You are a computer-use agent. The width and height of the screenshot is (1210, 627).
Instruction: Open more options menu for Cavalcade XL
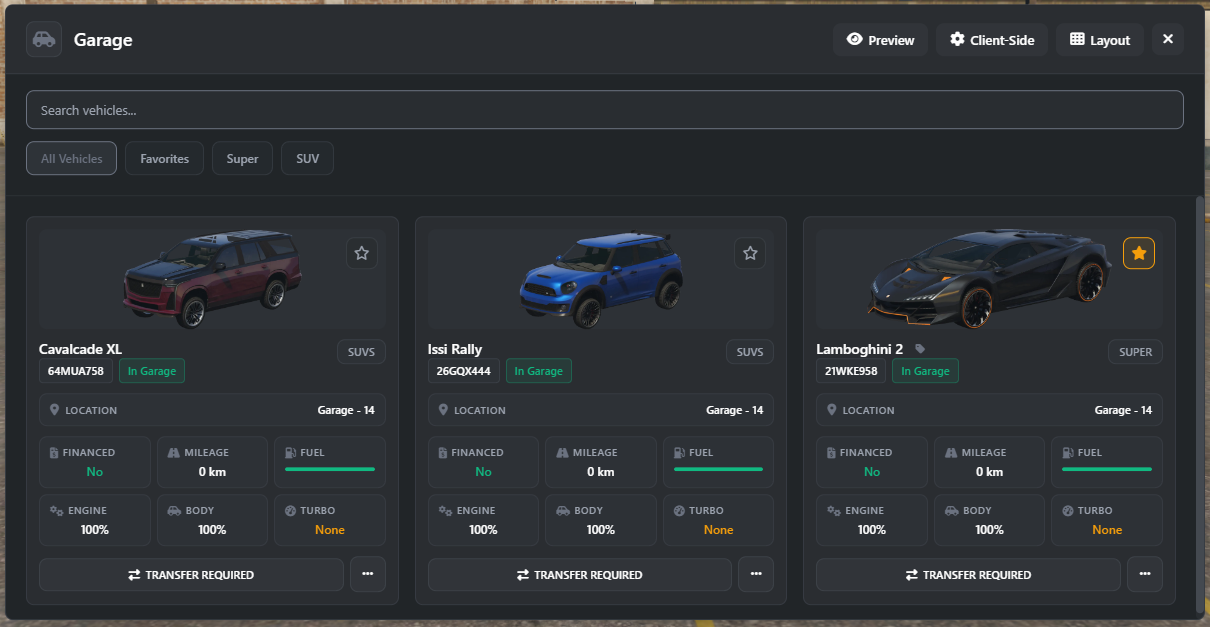[367, 574]
